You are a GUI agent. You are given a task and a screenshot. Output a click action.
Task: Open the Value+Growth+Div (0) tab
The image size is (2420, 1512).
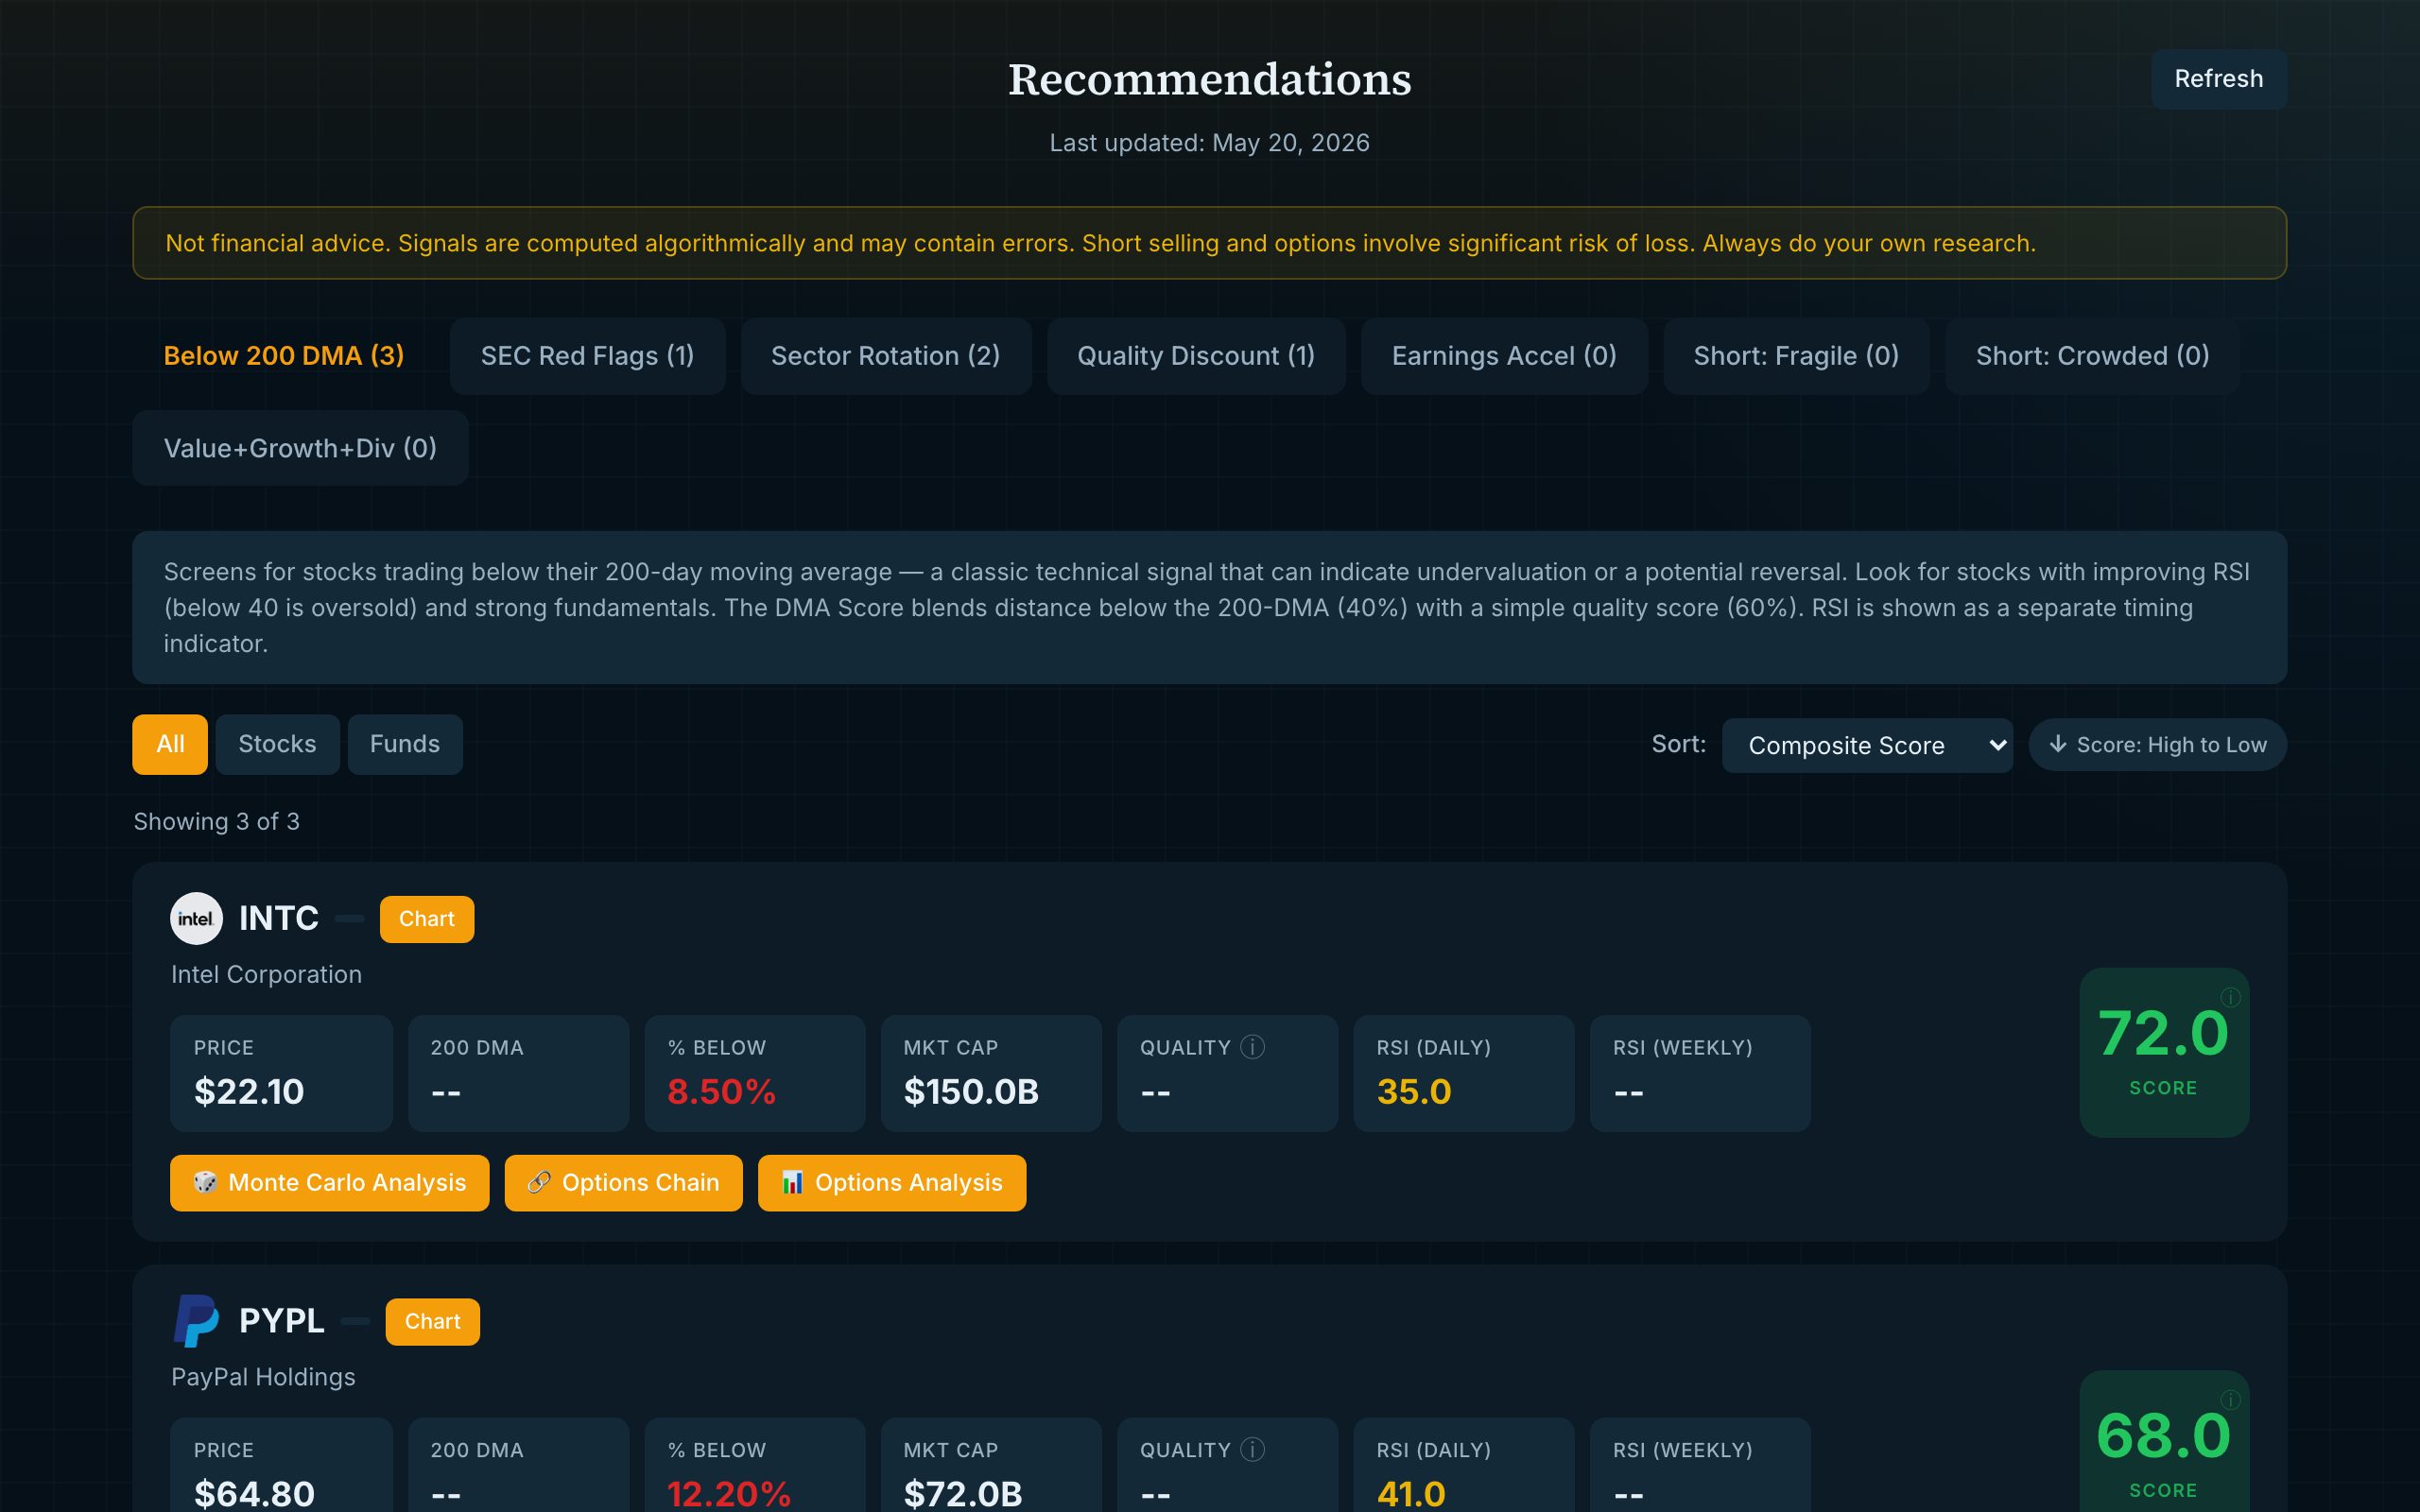300,448
